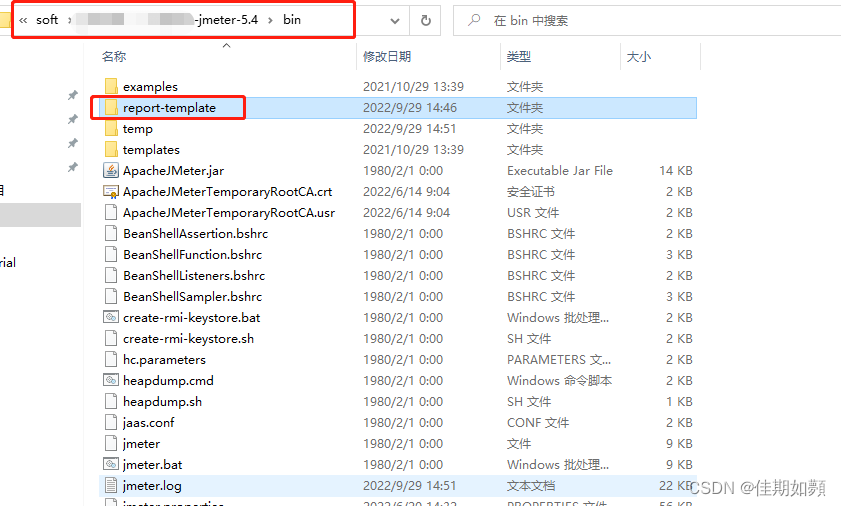Click the ApacheJMeter.jar Java file icon
Image resolution: width=841 pixels, height=506 pixels.
tap(110, 170)
